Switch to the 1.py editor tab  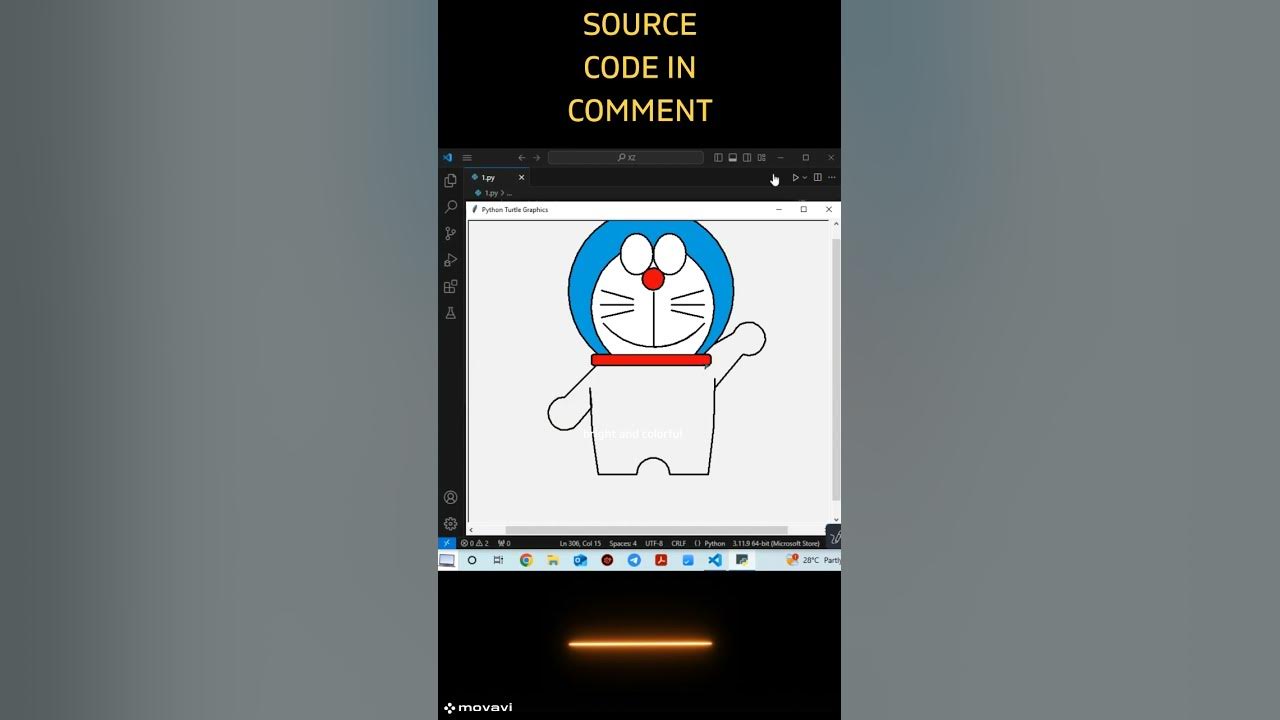[497, 177]
